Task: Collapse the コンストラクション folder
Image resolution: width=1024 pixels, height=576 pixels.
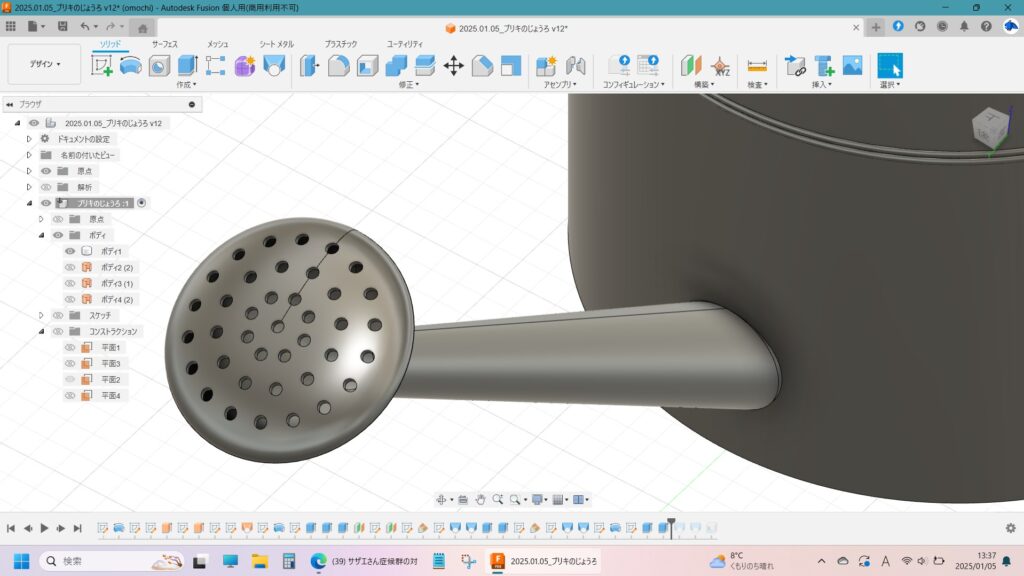Action: (41, 331)
